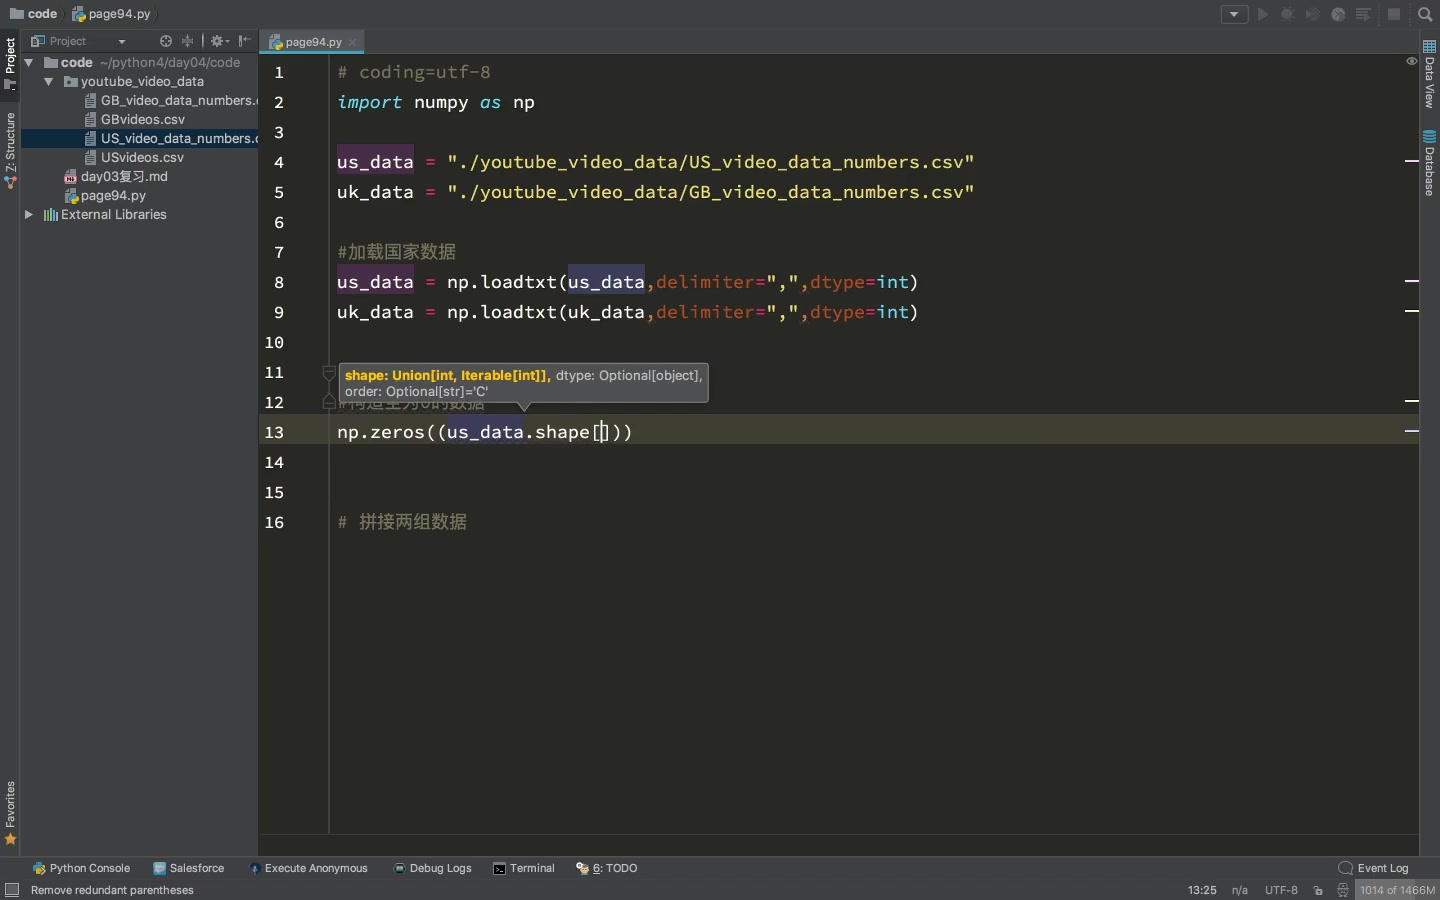1440x900 pixels.
Task: Open the Event Log
Action: pos(1373,868)
